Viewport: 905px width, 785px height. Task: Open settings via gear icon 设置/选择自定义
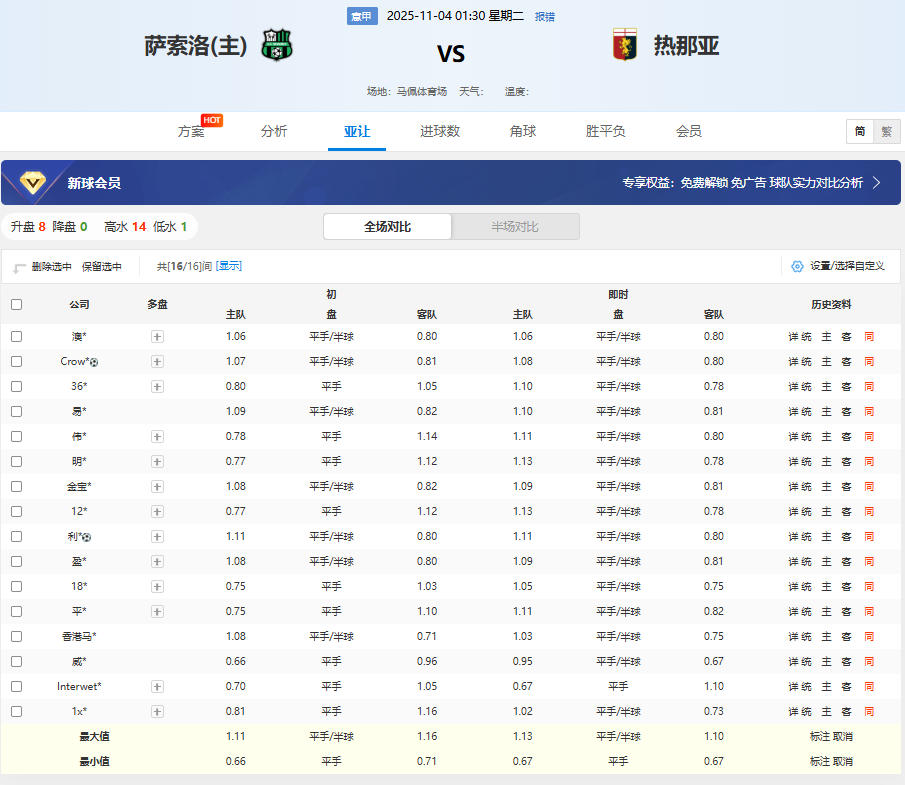click(x=797, y=266)
